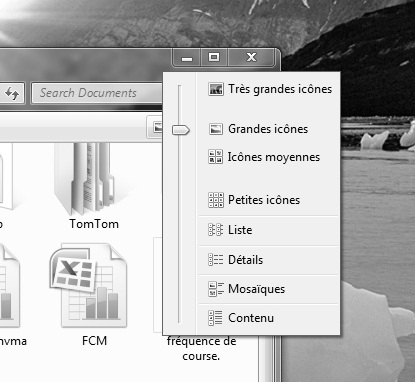Image resolution: width=415 pixels, height=382 pixels.
Task: Click the Grandes icônes picture icon
Action: pos(216,129)
